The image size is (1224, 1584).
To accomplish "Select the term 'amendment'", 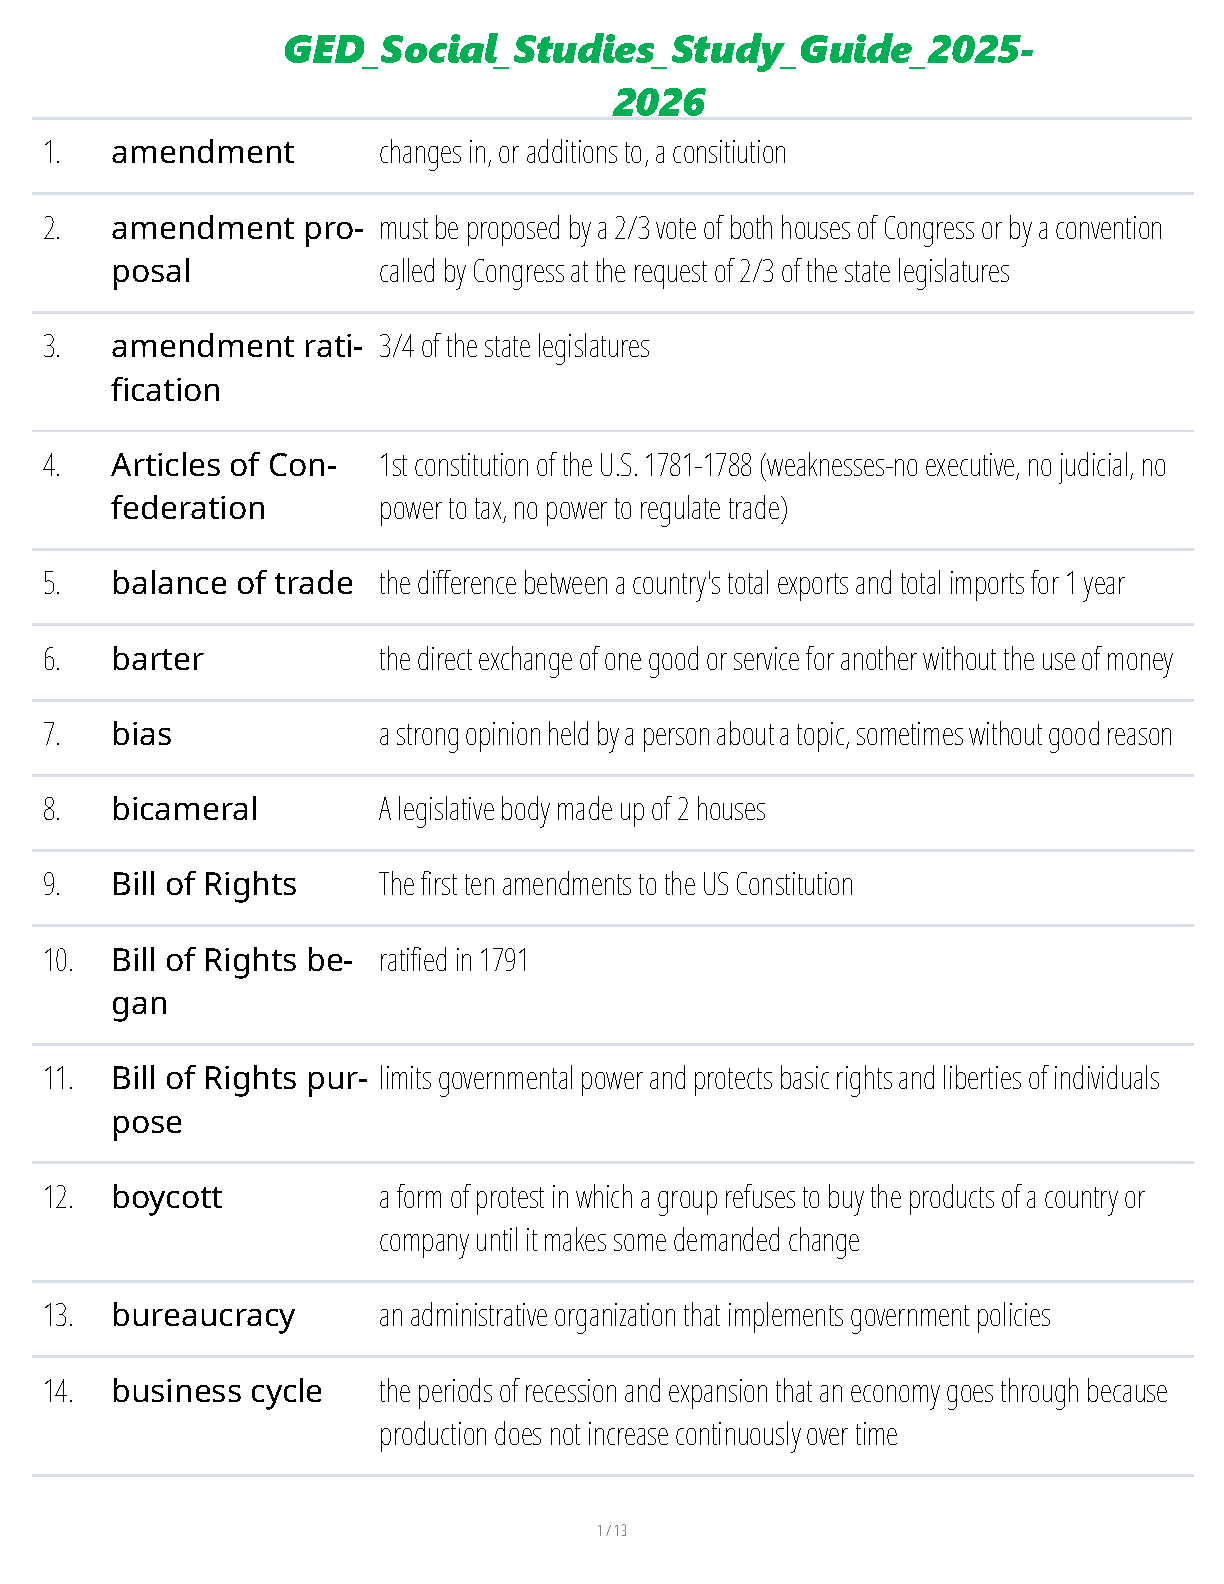I will (203, 152).
